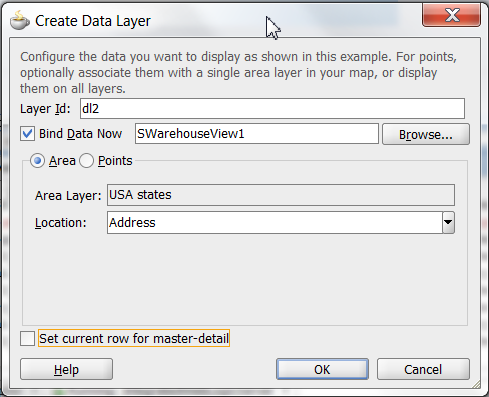Select the Area radio button
The height and width of the screenshot is (397, 489).
coord(37,161)
